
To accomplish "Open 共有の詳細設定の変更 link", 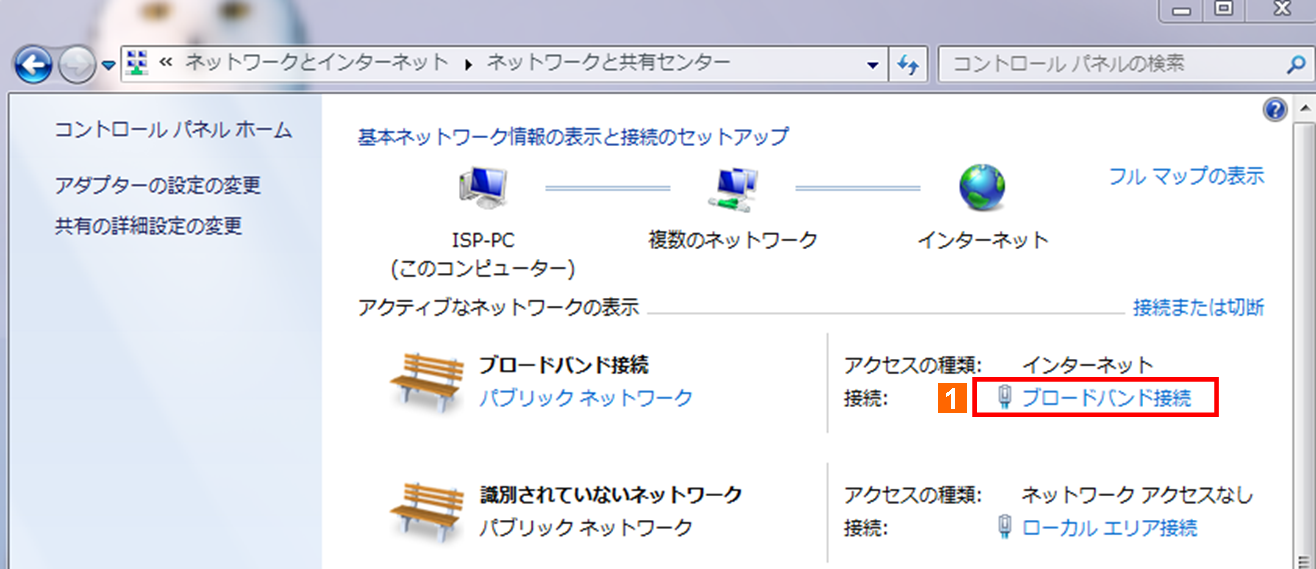I will coord(148,226).
